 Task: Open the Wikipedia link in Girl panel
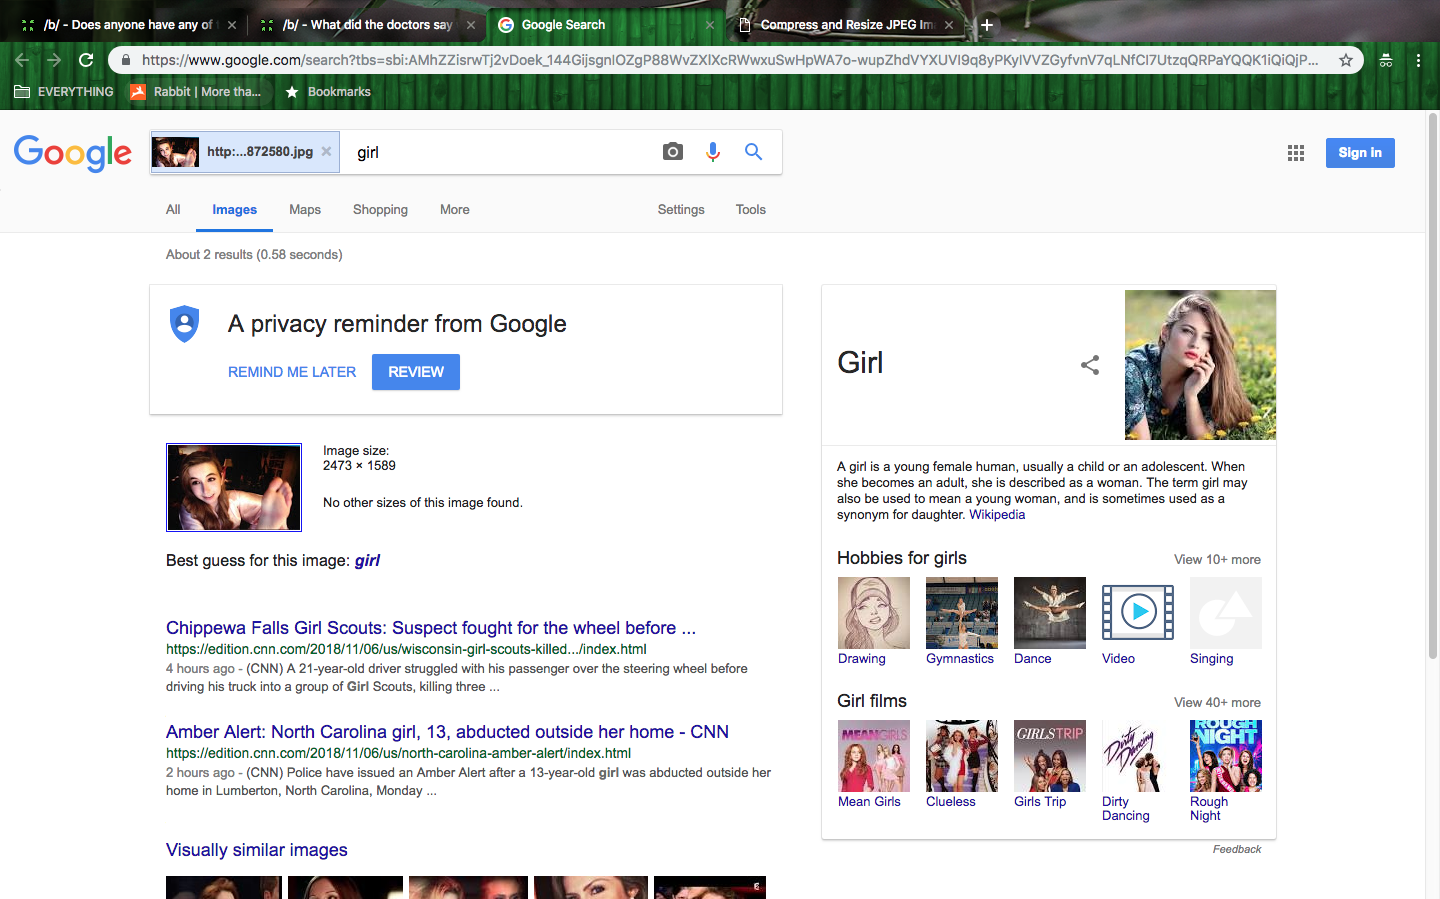997,515
